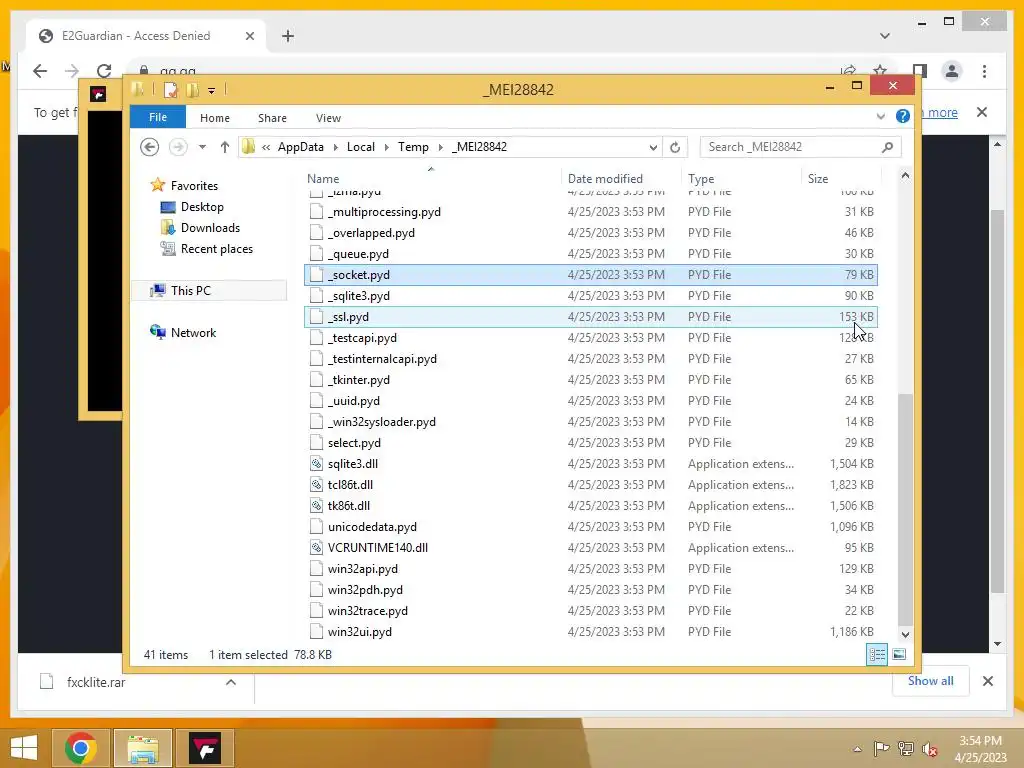The width and height of the screenshot is (1024, 768).
Task: Select the E2Guardian Access Denied tab
Action: tap(146, 36)
